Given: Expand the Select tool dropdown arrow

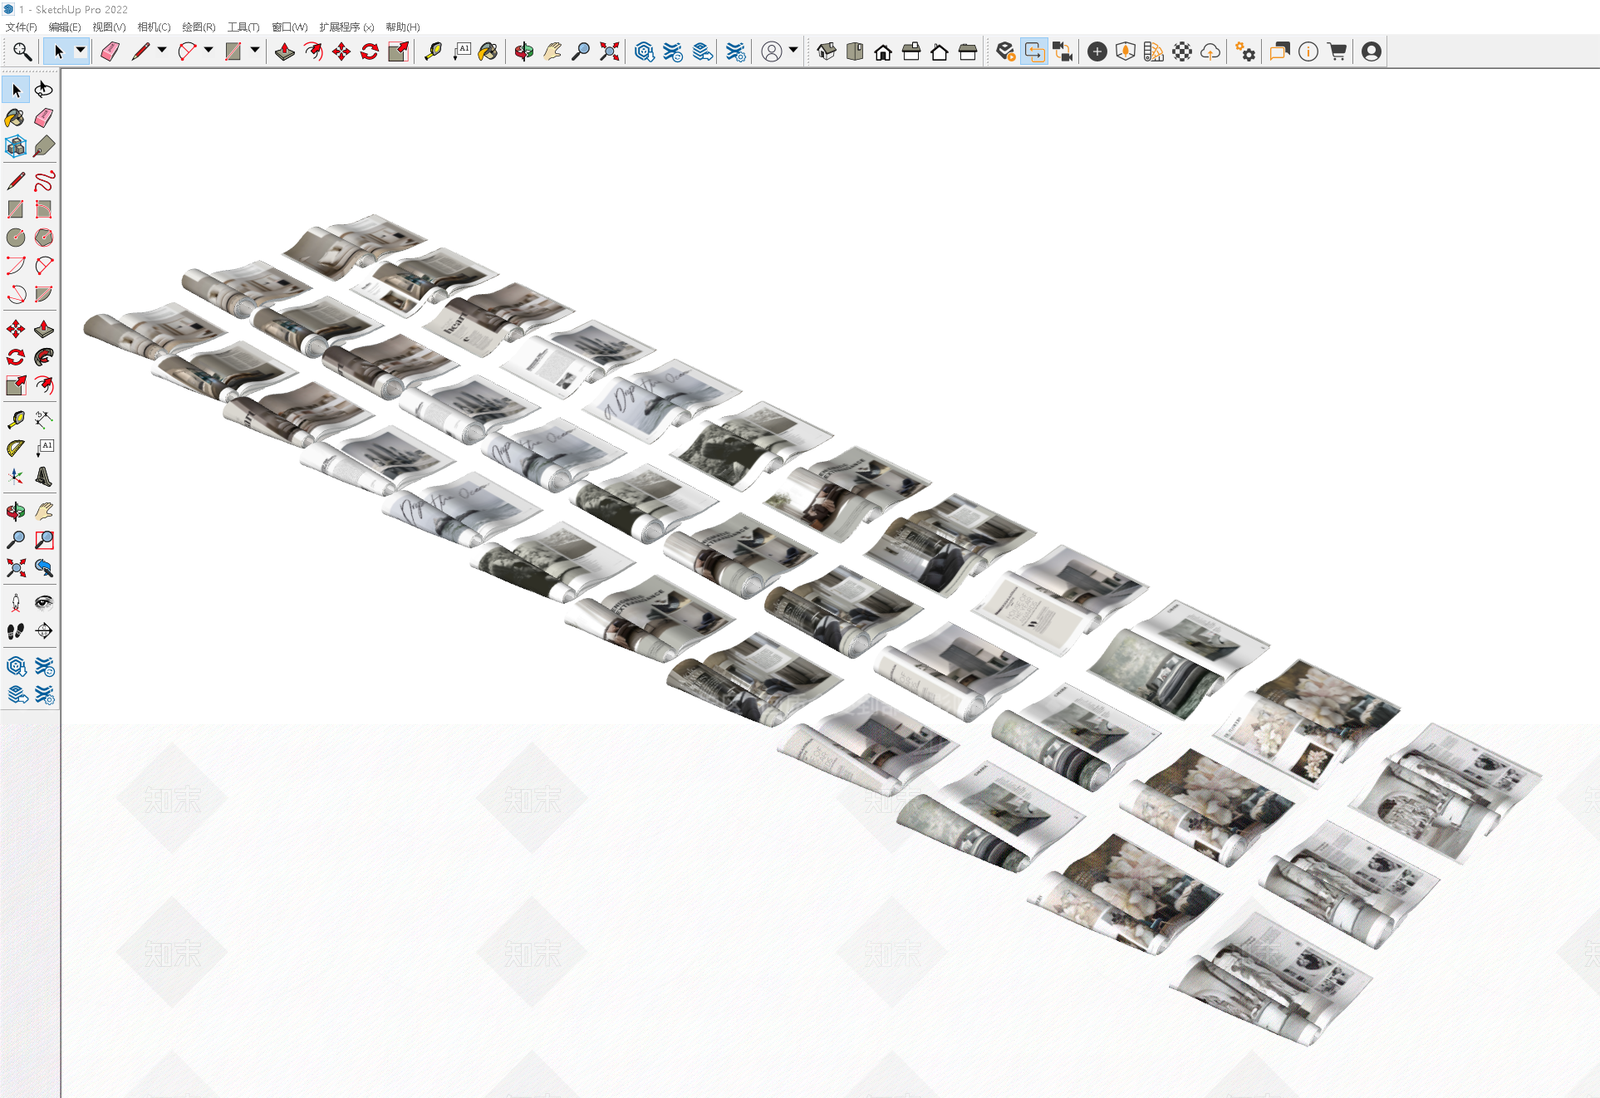Looking at the screenshot, I should tap(81, 51).
